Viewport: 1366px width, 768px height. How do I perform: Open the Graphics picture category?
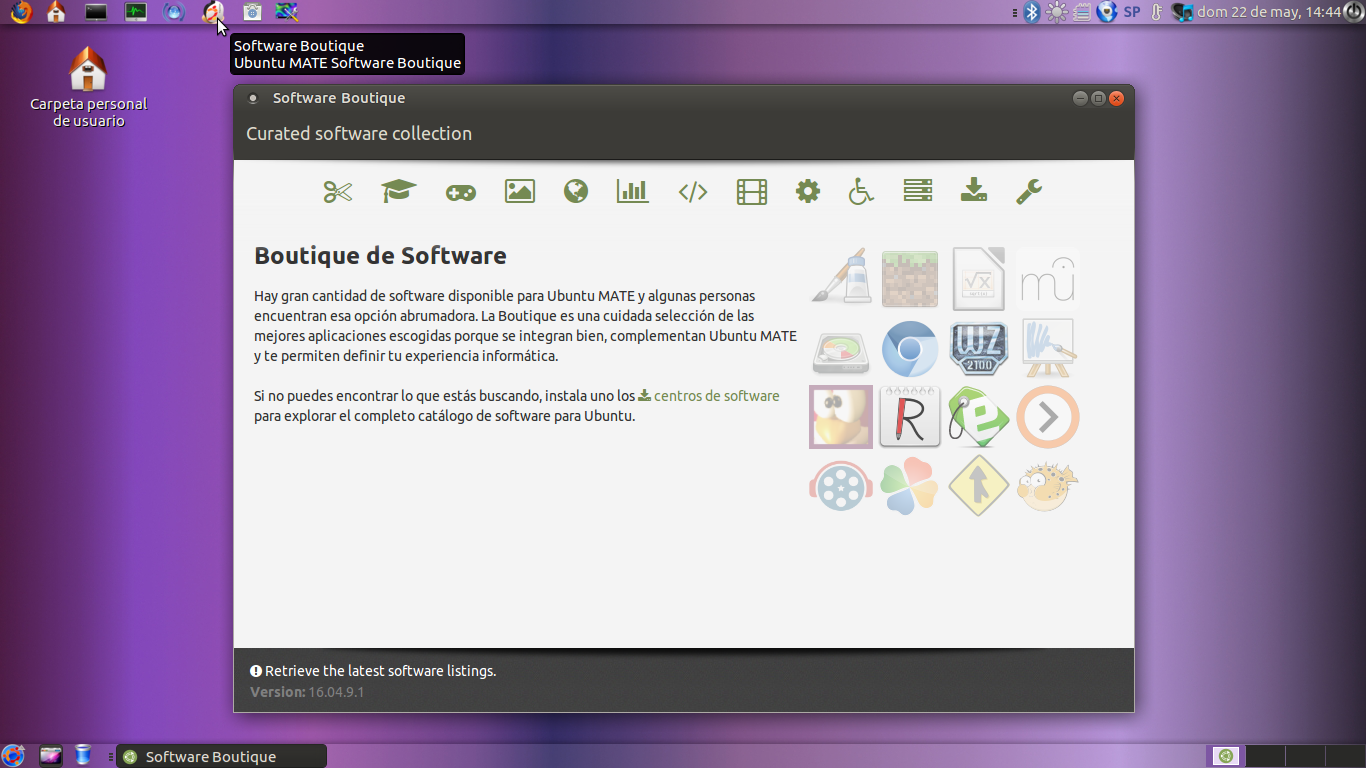[x=520, y=191]
